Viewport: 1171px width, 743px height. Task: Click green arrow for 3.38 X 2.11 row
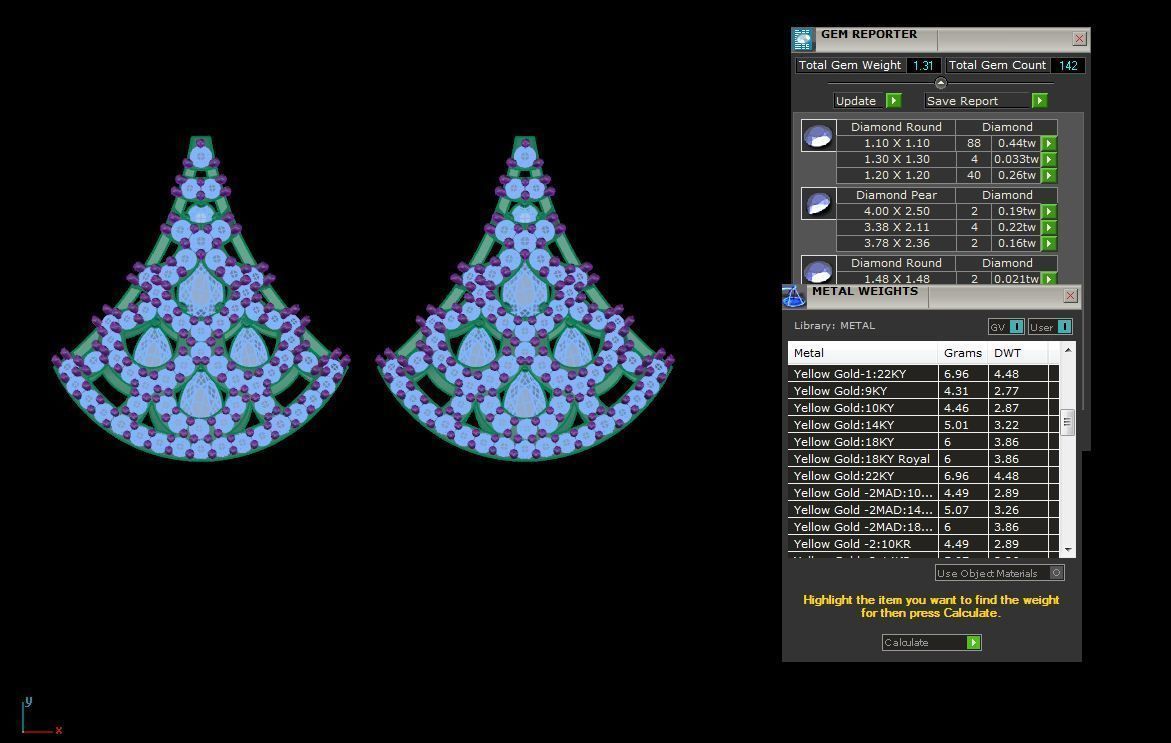[1049, 227]
